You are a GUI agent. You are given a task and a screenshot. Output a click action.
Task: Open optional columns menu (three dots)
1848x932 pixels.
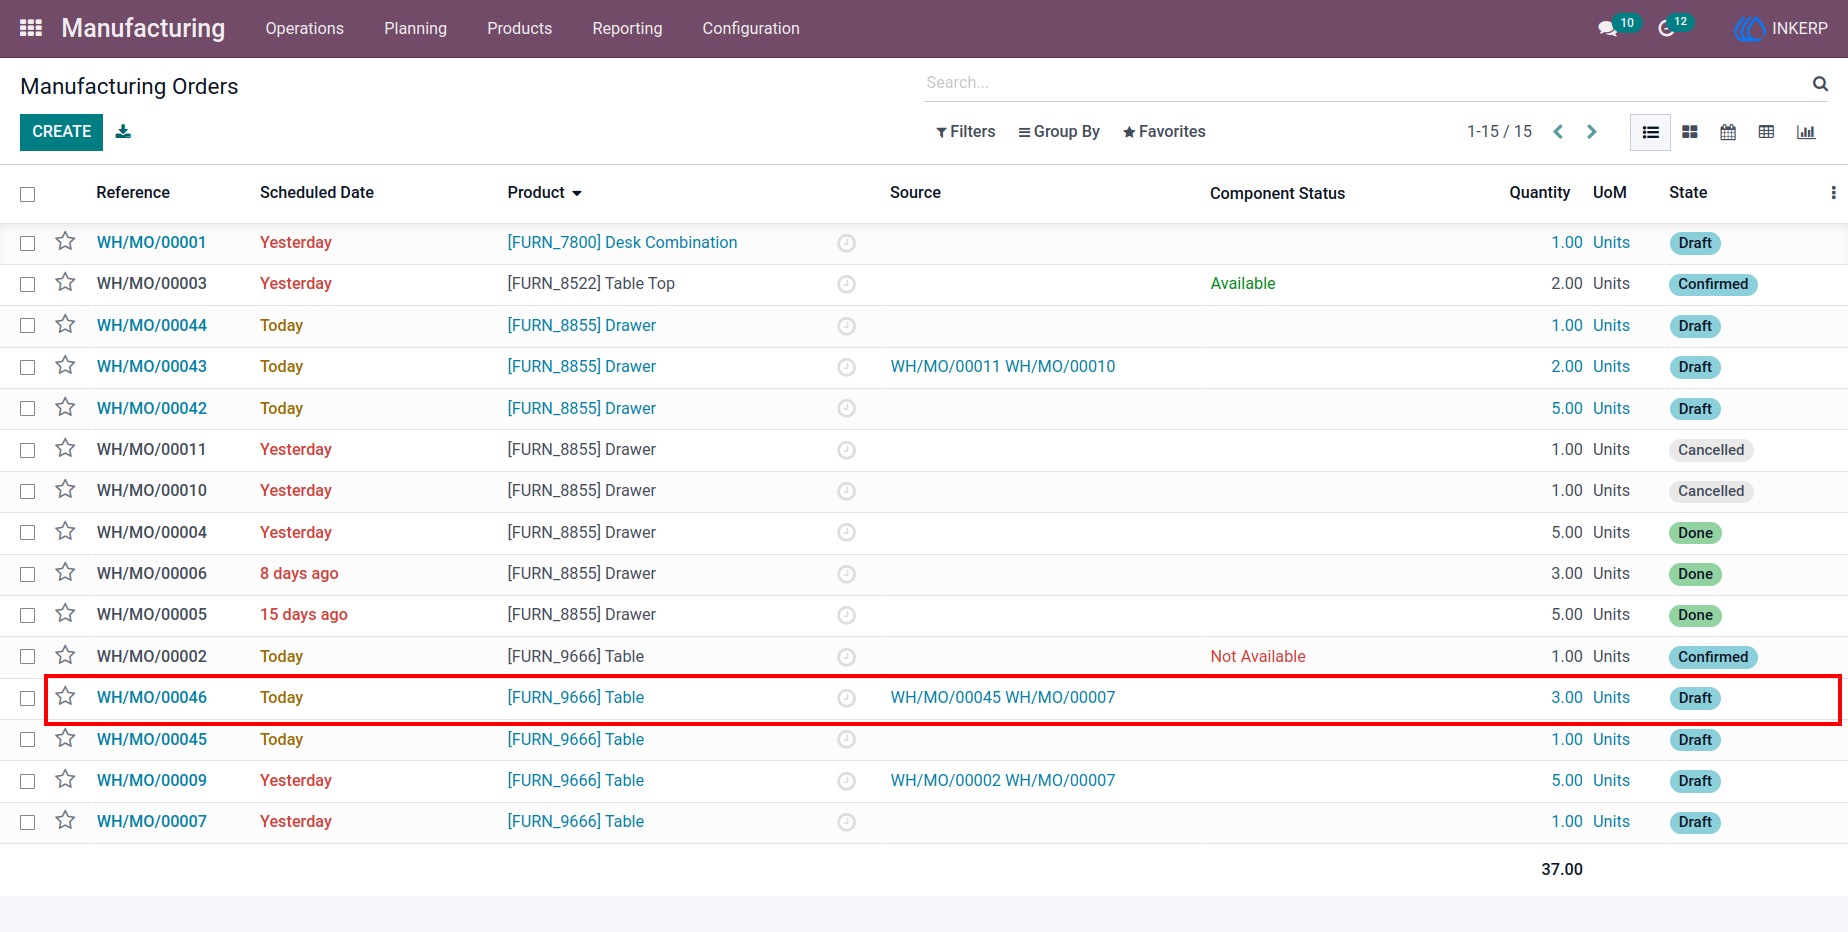pyautogui.click(x=1833, y=193)
